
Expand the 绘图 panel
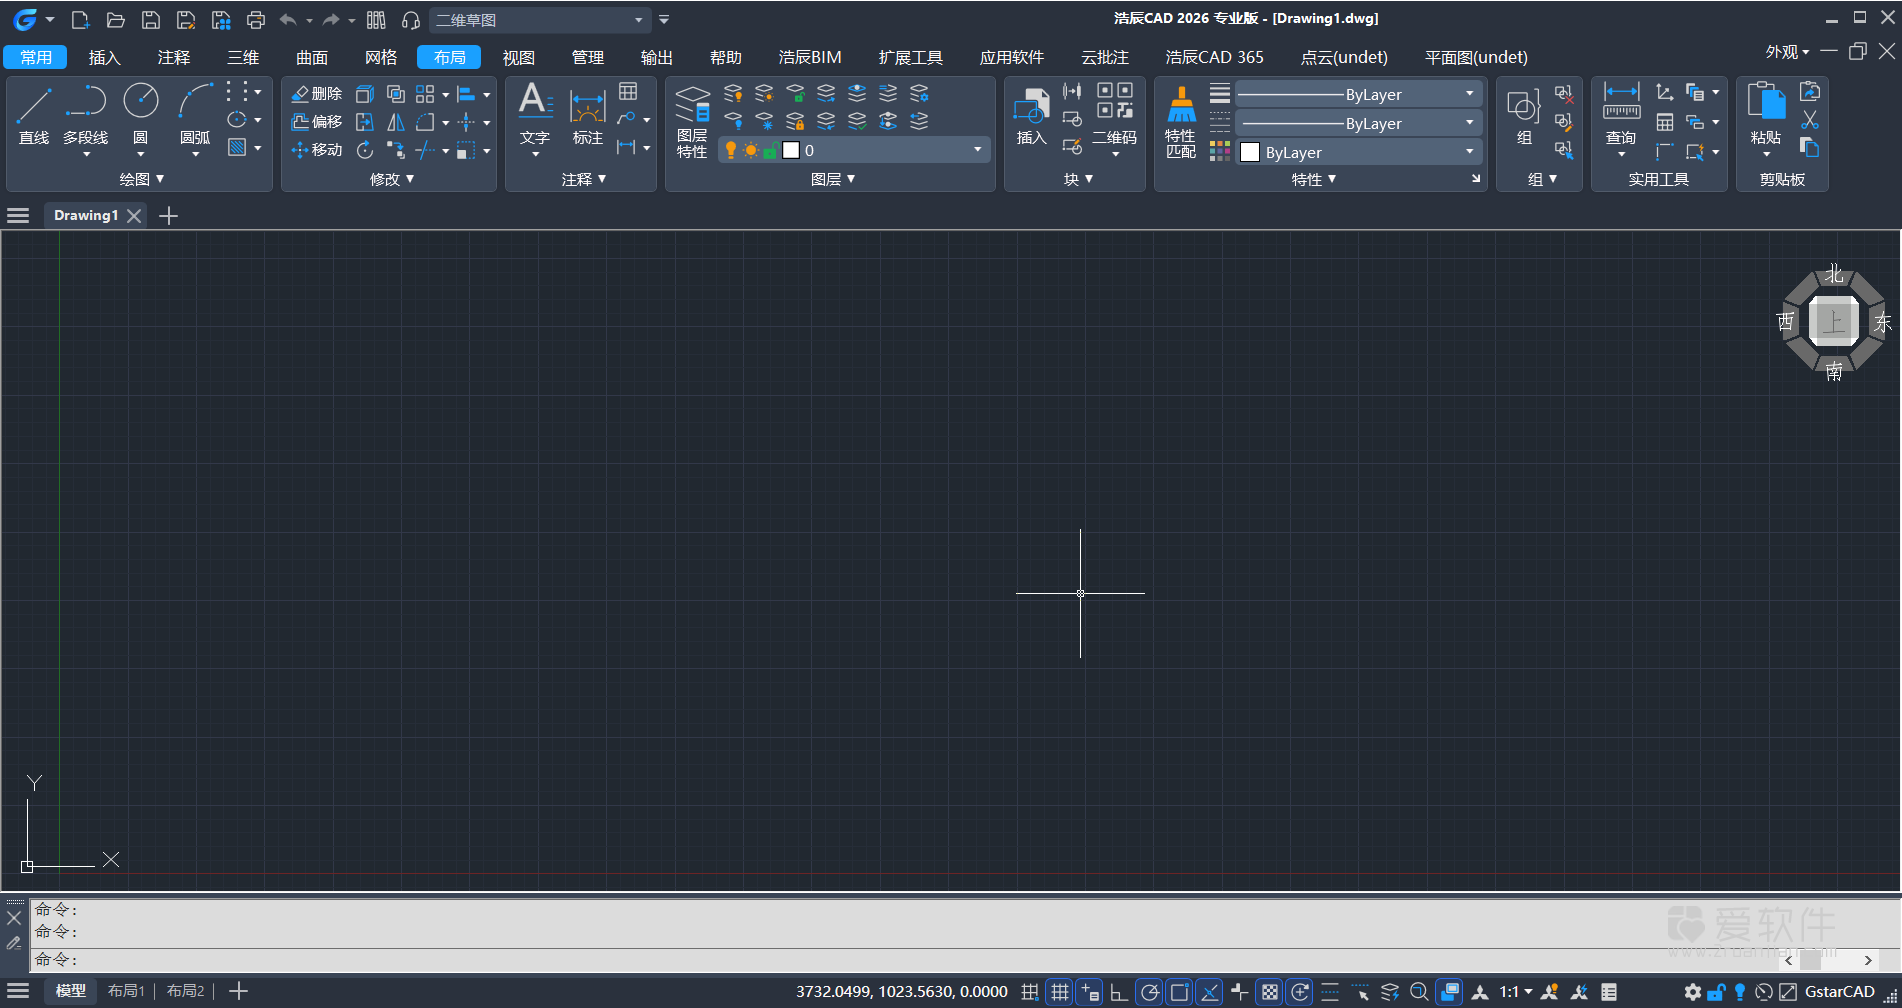click(x=141, y=179)
